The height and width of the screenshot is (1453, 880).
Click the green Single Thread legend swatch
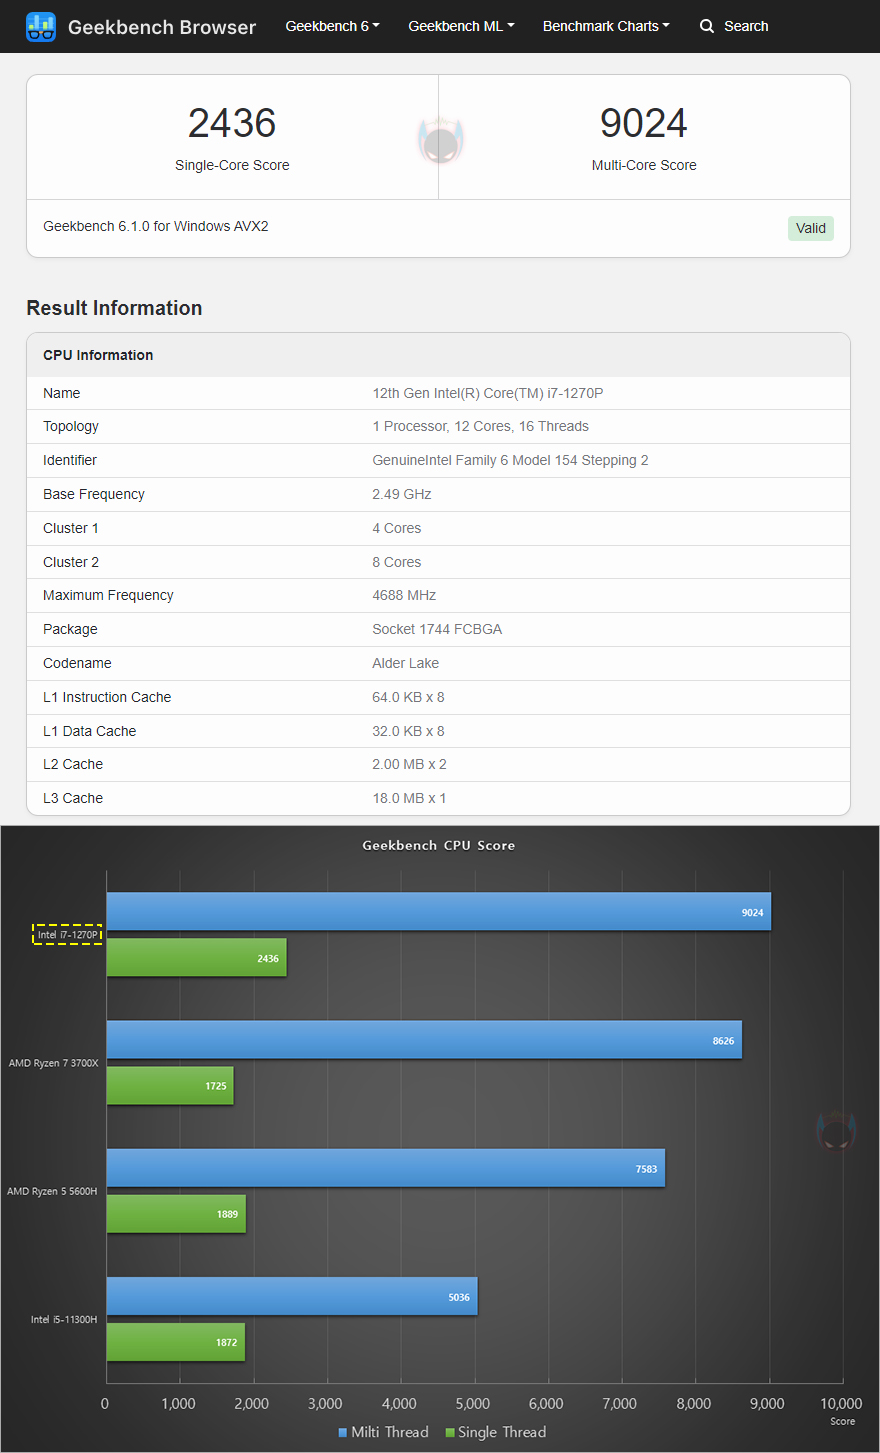pos(450,1433)
